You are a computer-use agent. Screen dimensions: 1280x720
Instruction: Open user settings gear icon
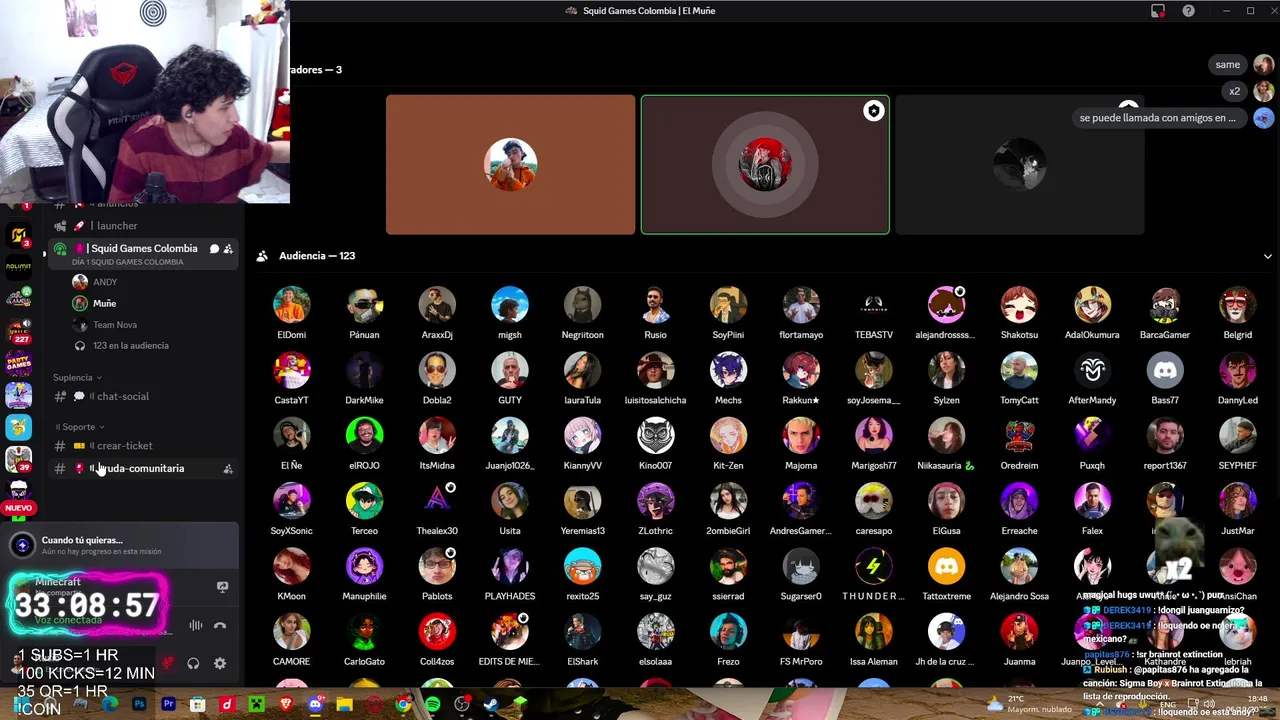coord(220,663)
